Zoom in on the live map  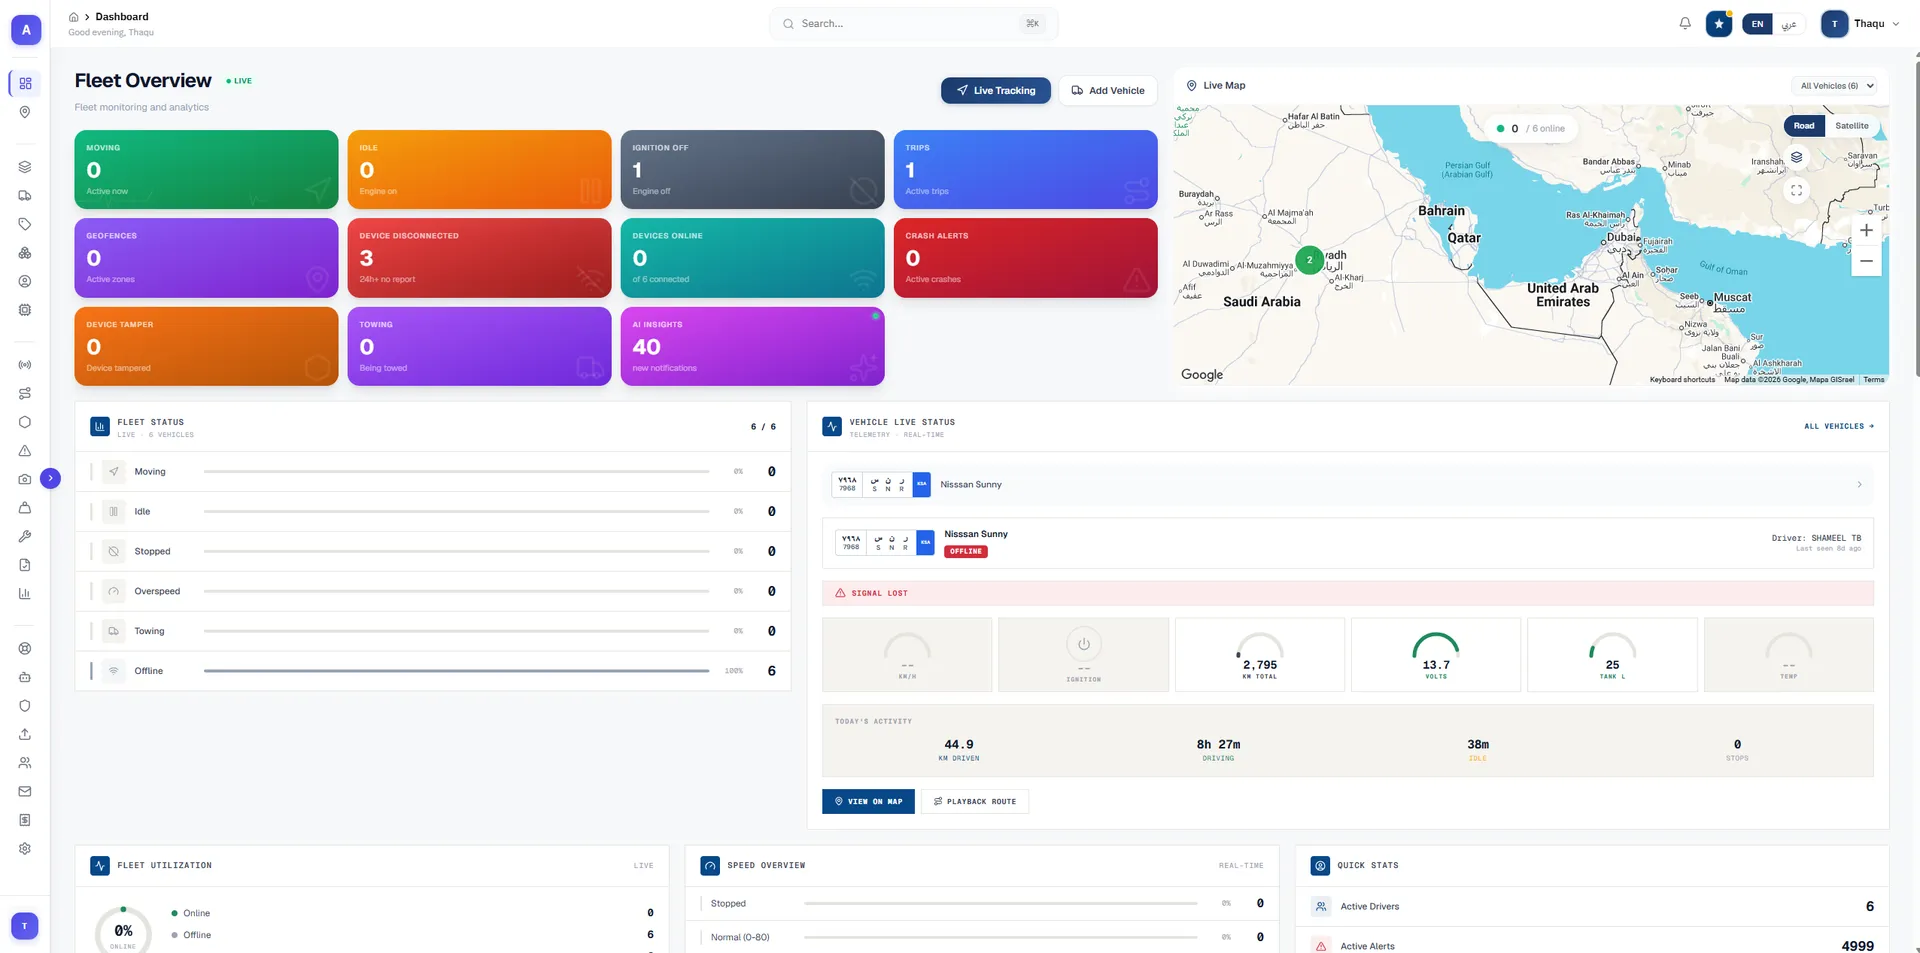pos(1866,230)
